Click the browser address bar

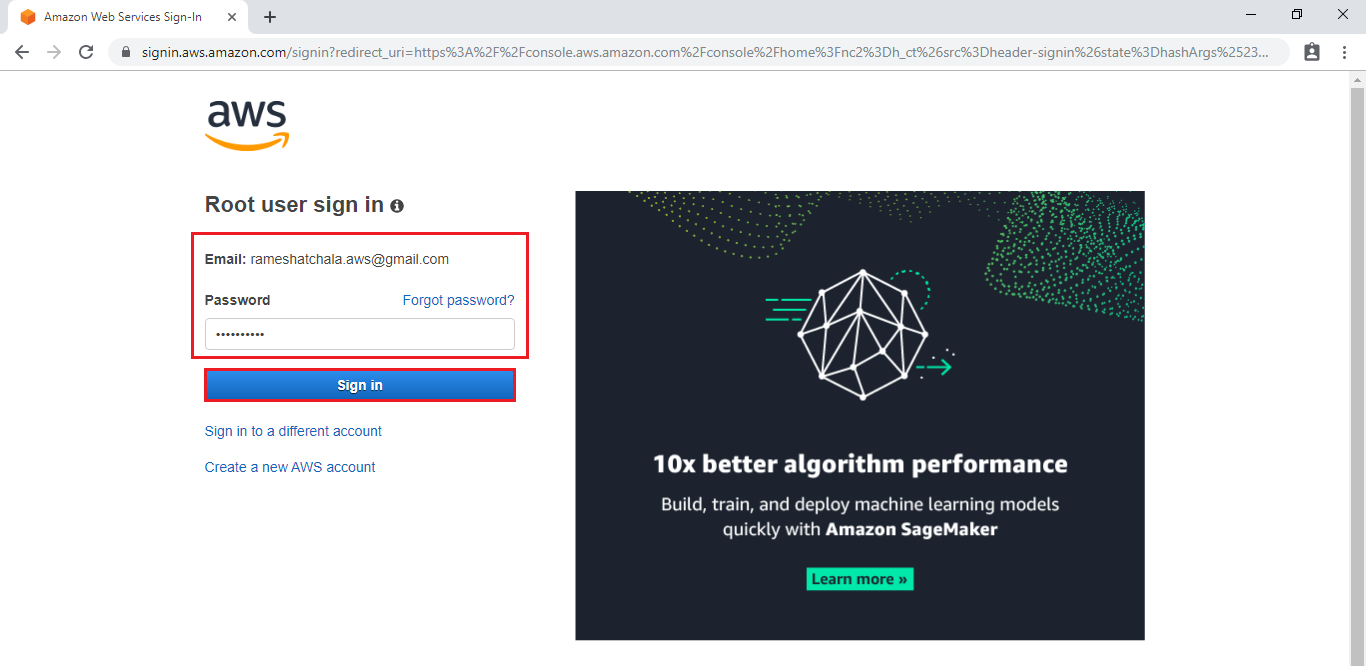(600, 51)
